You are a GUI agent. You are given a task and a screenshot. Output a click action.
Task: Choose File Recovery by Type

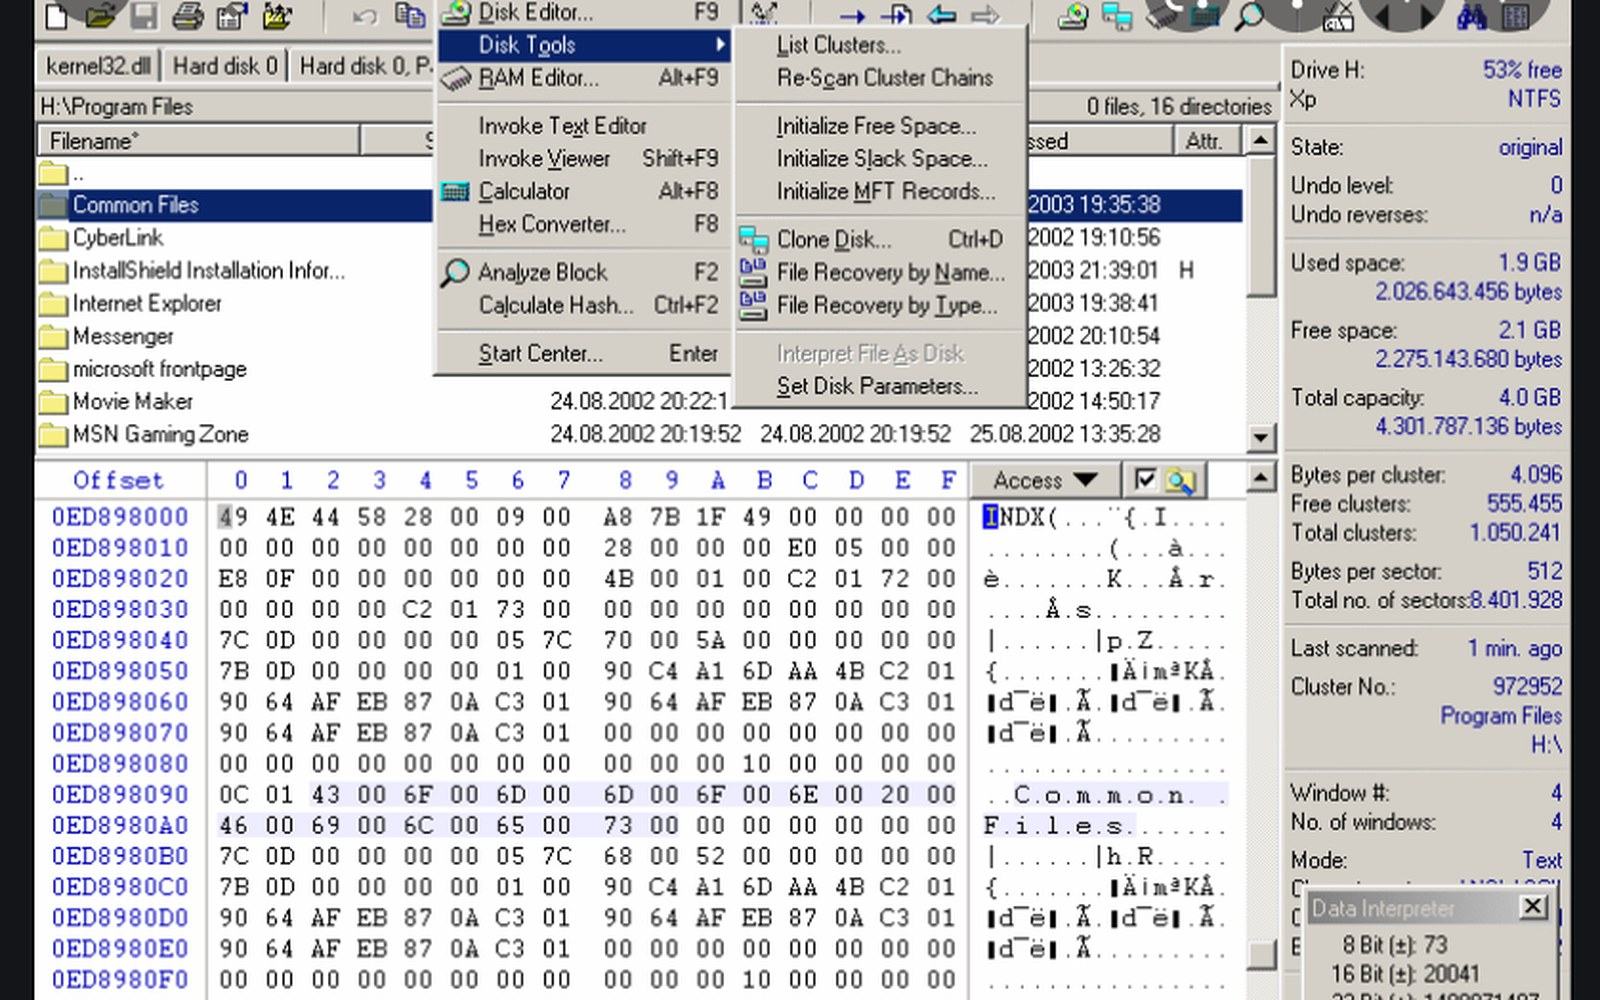pos(881,306)
